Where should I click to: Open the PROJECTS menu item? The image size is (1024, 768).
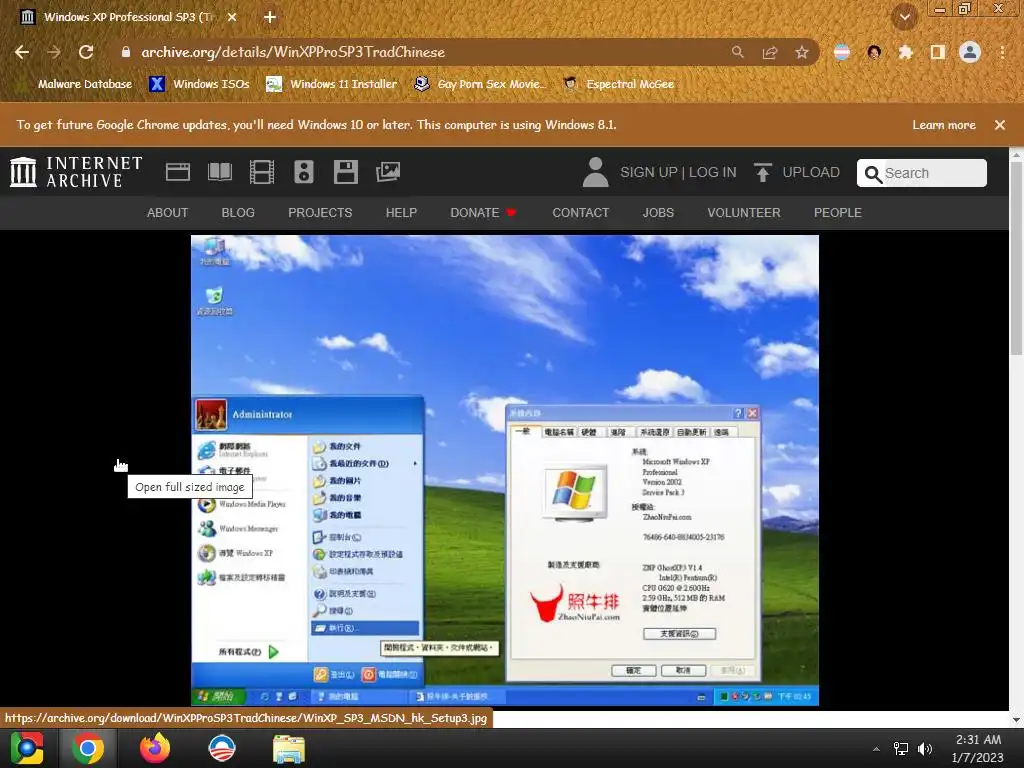click(320, 213)
